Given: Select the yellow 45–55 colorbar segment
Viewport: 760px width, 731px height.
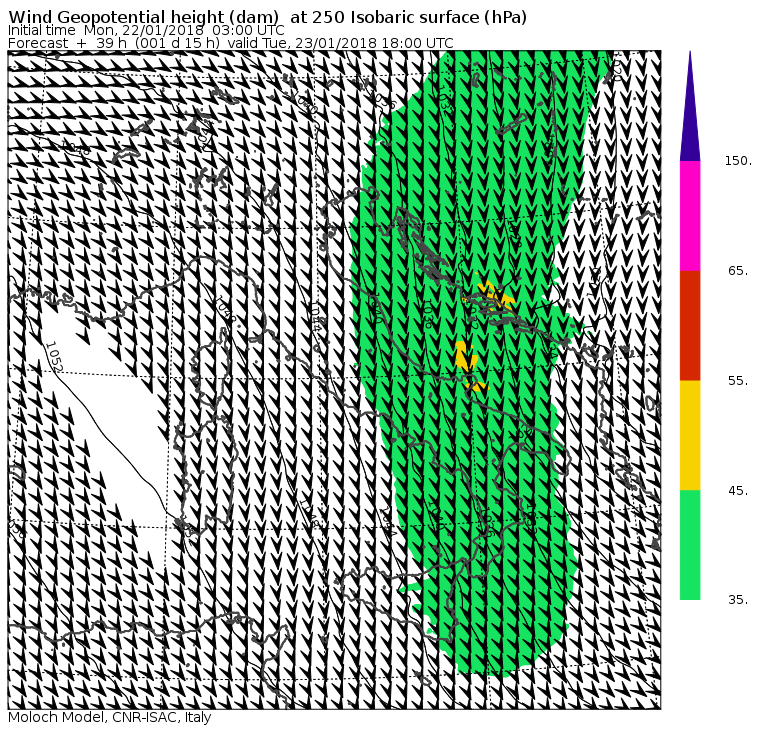Looking at the screenshot, I should (x=690, y=435).
